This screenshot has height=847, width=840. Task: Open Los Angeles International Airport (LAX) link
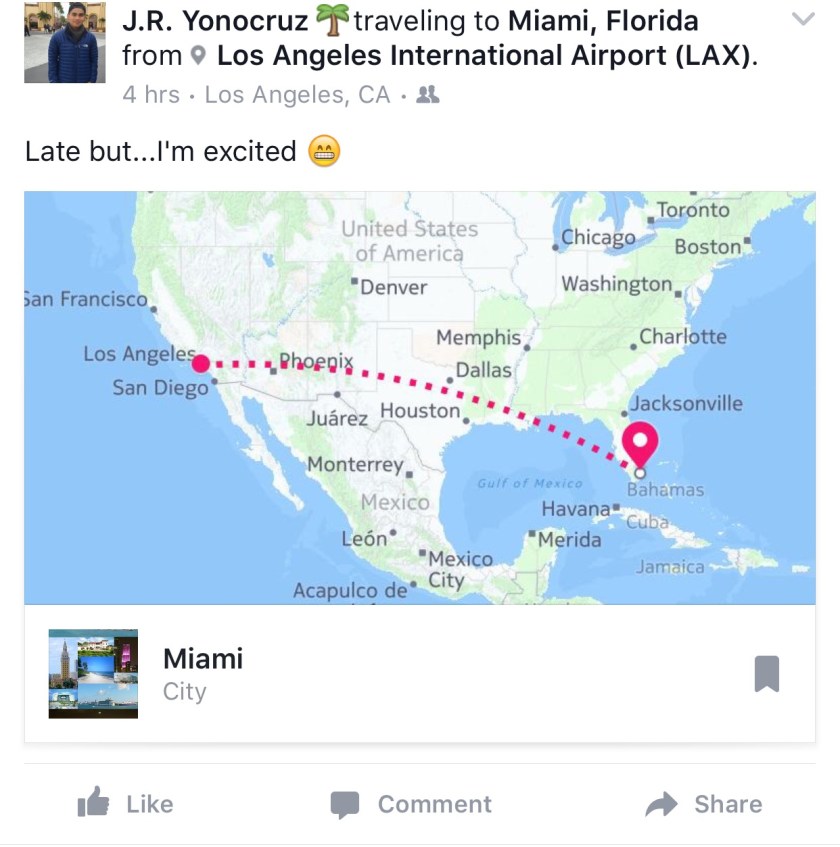click(x=483, y=56)
